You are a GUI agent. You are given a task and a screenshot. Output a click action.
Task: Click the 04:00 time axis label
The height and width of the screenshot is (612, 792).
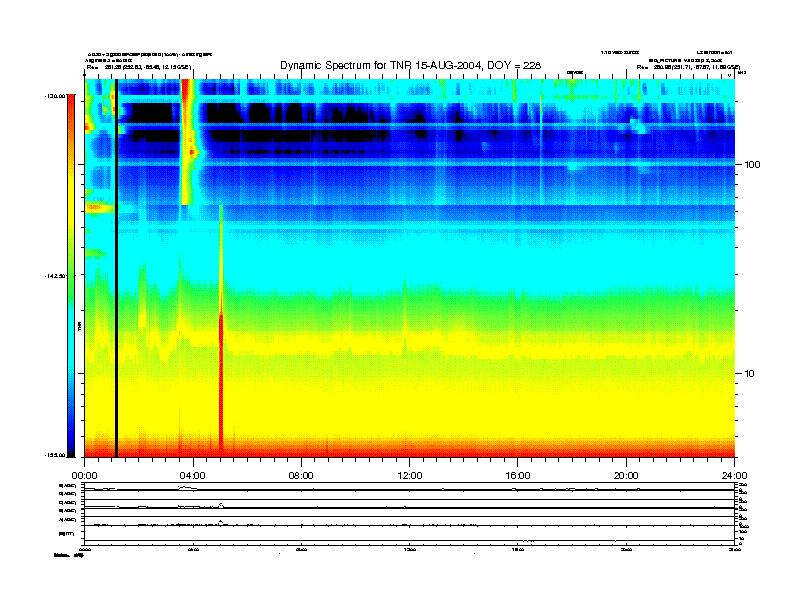193,476
